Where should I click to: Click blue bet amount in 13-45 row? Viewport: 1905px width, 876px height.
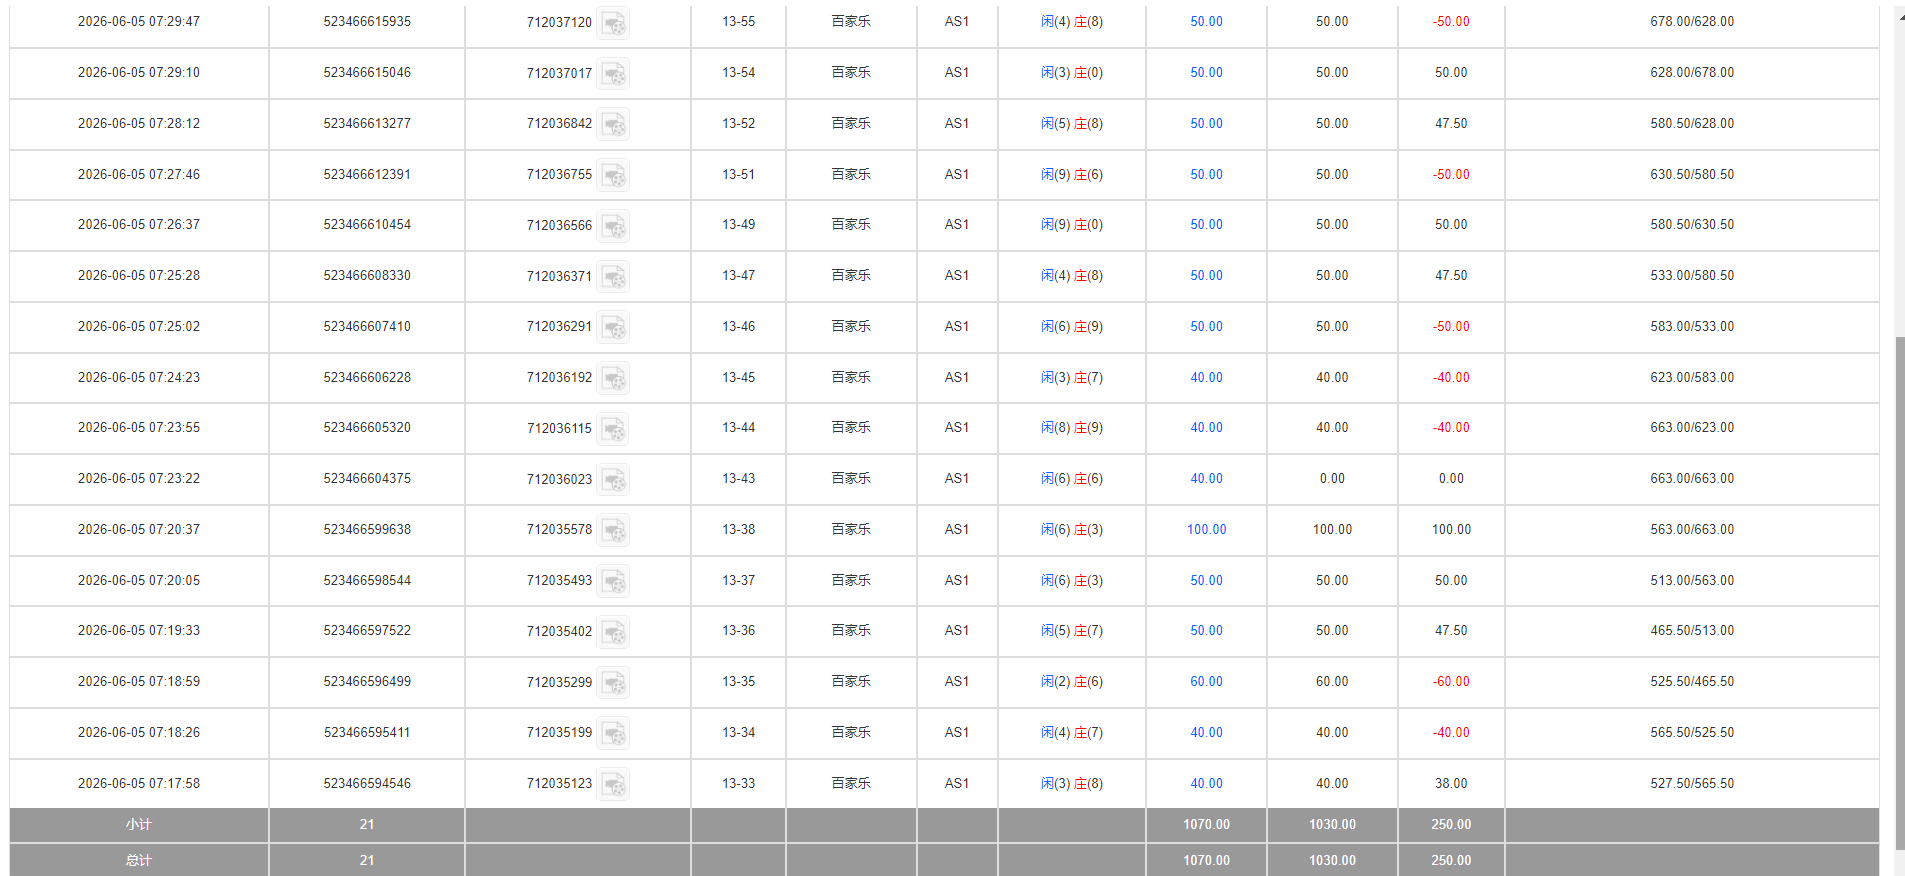(1206, 377)
